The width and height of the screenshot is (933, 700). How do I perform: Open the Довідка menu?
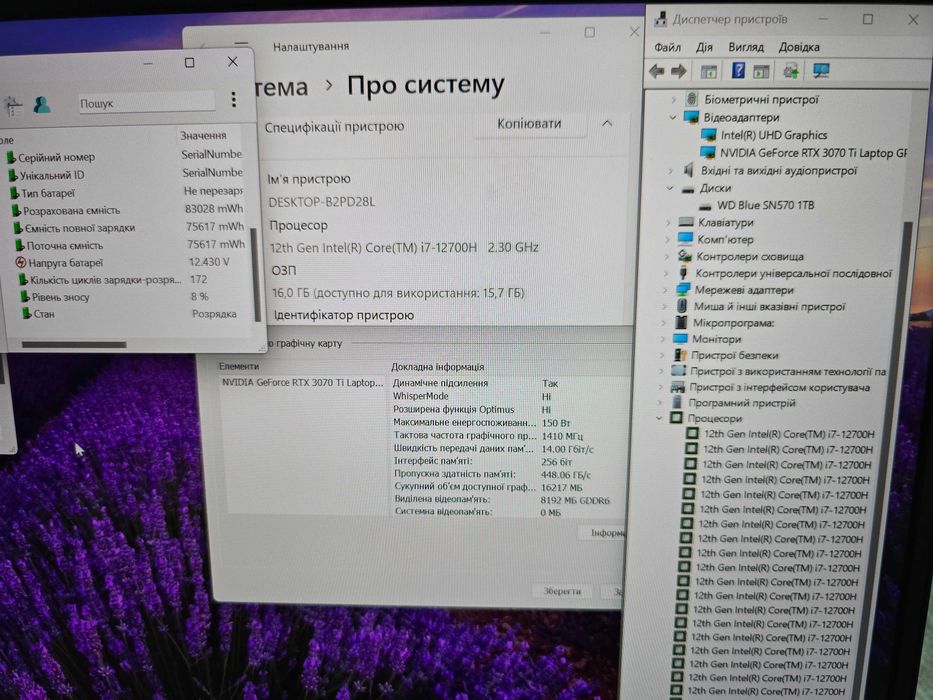point(799,47)
